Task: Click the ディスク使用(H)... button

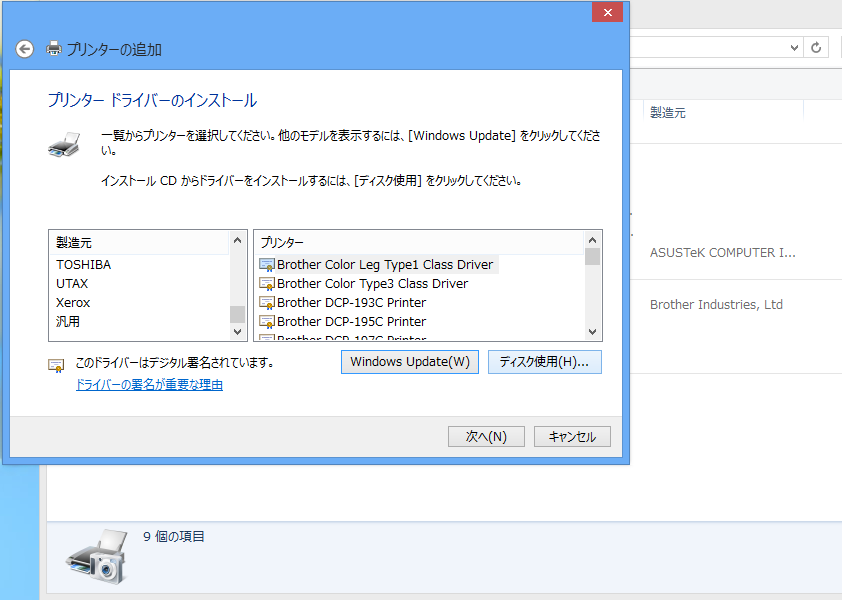Action: coord(545,362)
